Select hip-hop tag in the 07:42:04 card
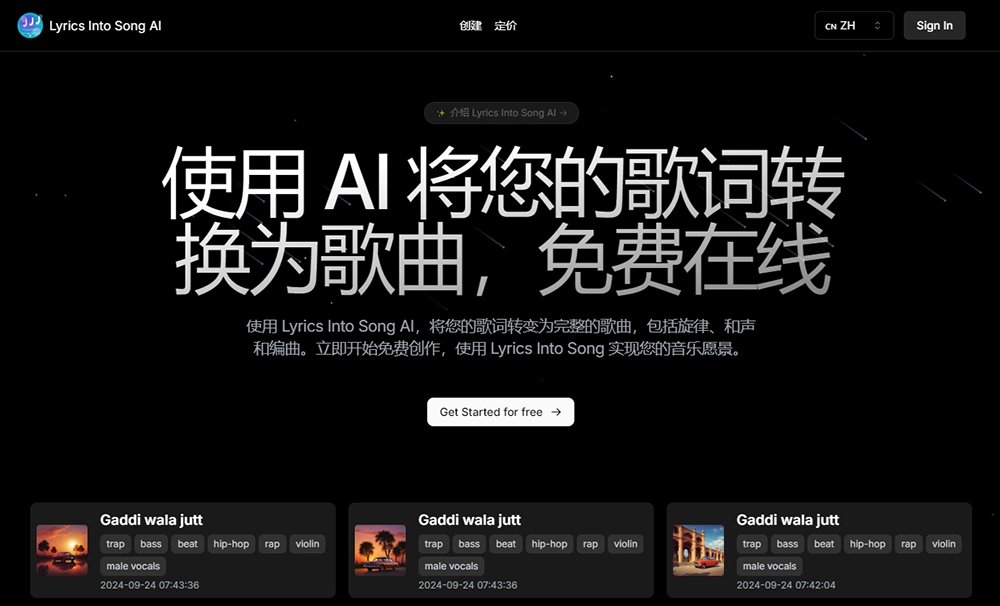 tap(867, 544)
